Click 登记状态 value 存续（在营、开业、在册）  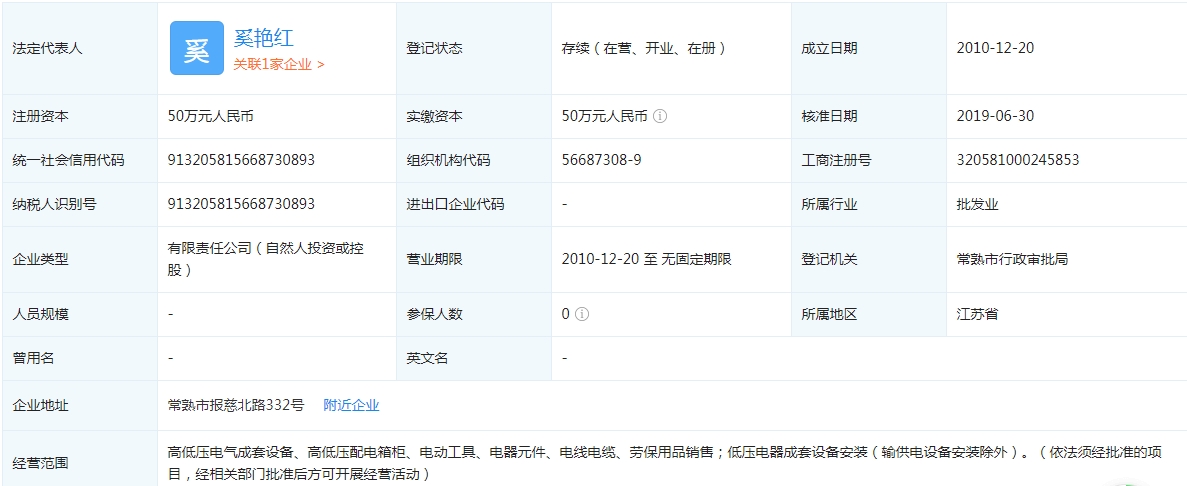pyautogui.click(x=643, y=48)
